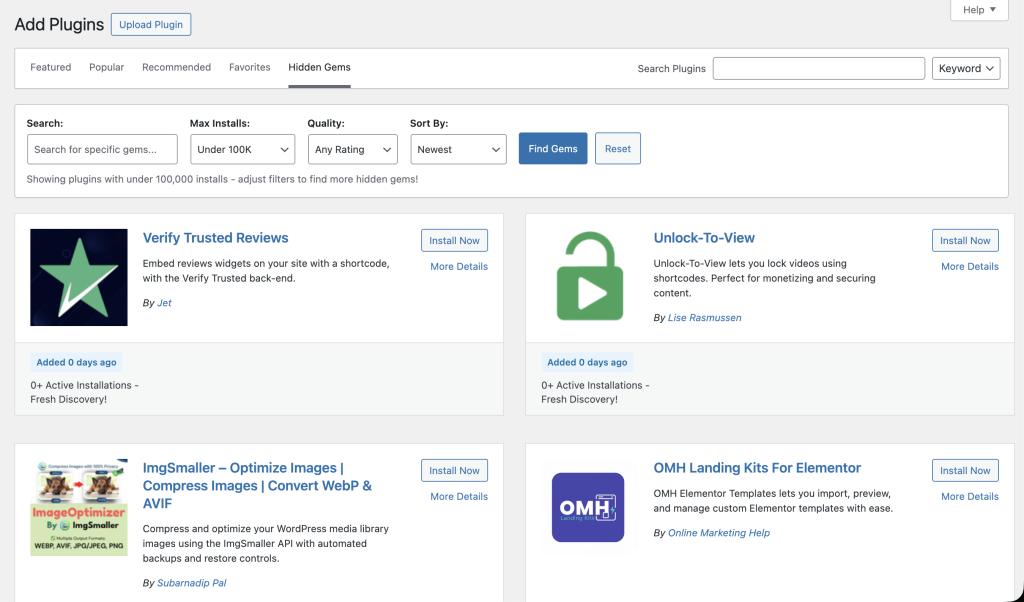Click the Find Gems button

tap(553, 149)
